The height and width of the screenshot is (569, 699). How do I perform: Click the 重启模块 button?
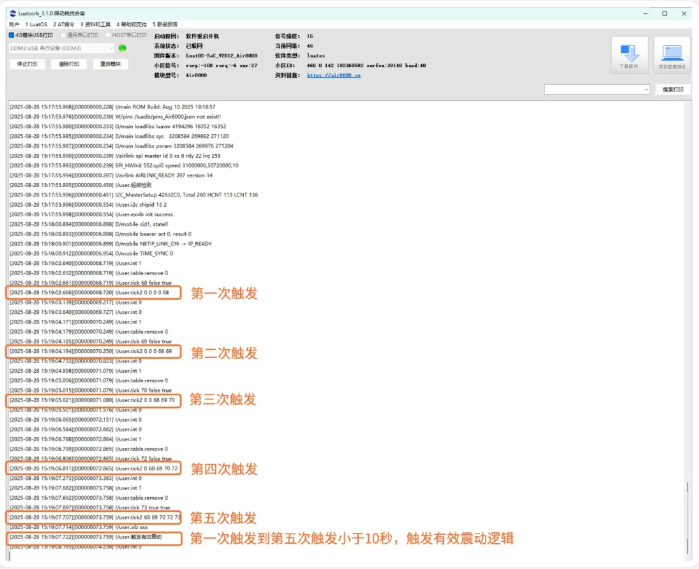pyautogui.click(x=111, y=64)
